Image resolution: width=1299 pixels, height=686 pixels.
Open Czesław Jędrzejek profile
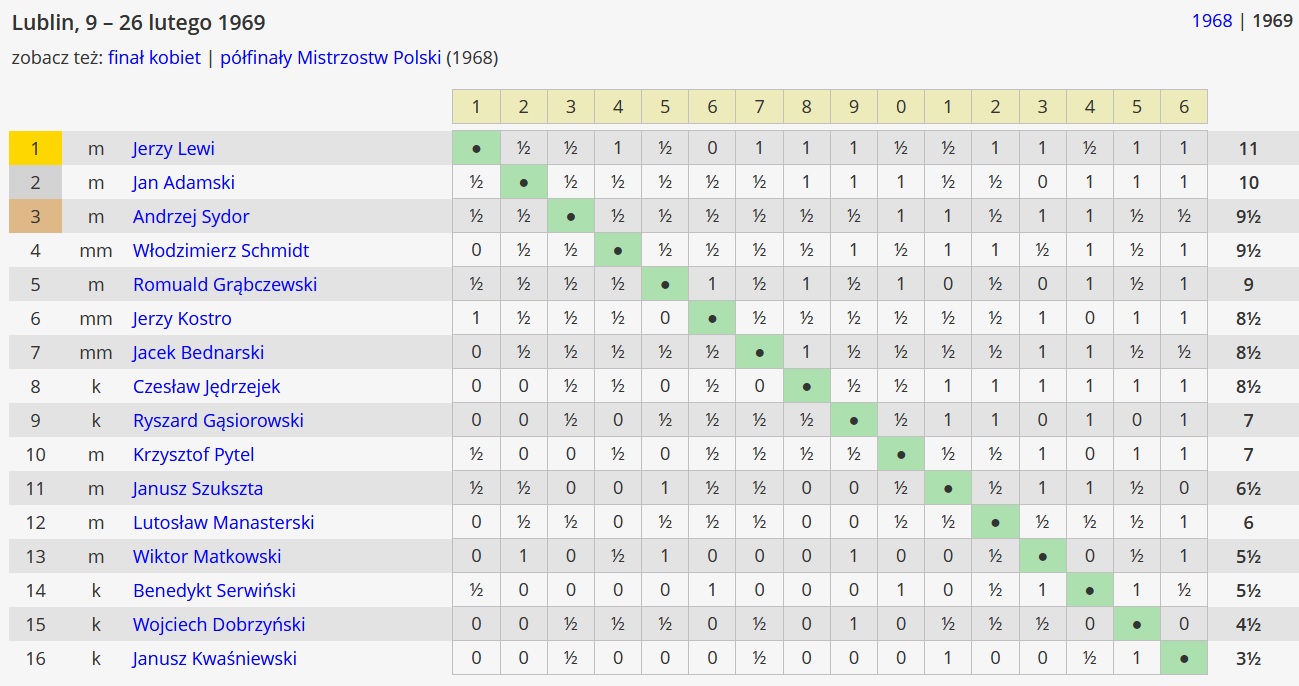pyautogui.click(x=206, y=387)
